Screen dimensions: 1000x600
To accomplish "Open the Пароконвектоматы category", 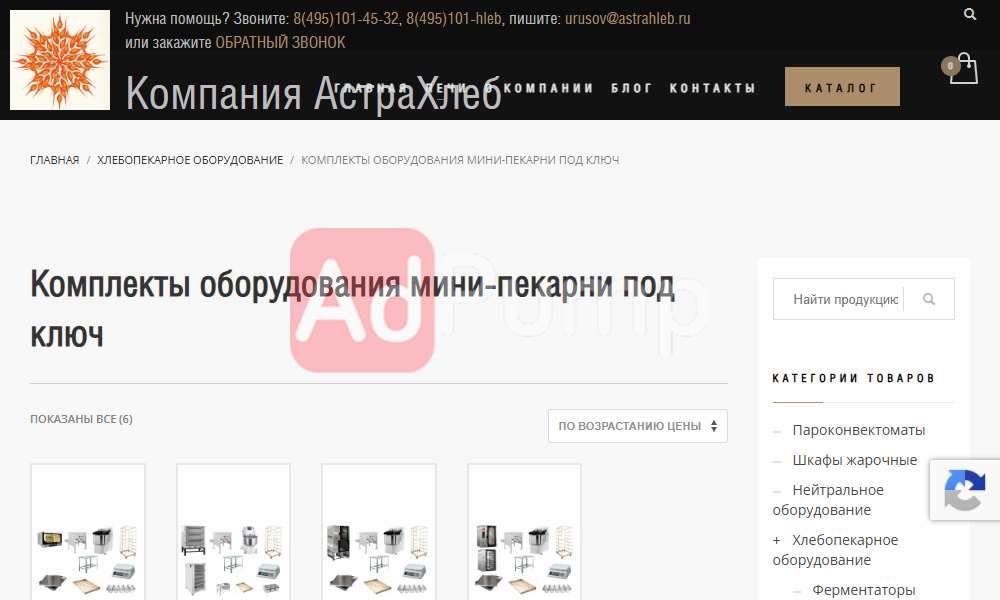I will pos(858,430).
